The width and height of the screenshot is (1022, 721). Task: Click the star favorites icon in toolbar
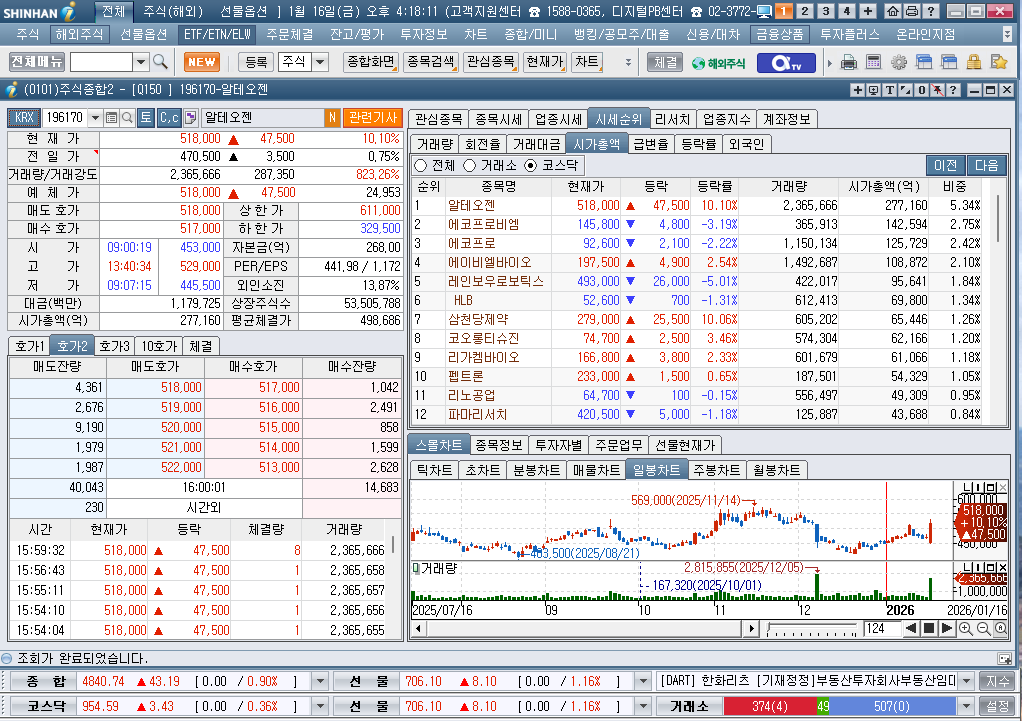point(999,63)
